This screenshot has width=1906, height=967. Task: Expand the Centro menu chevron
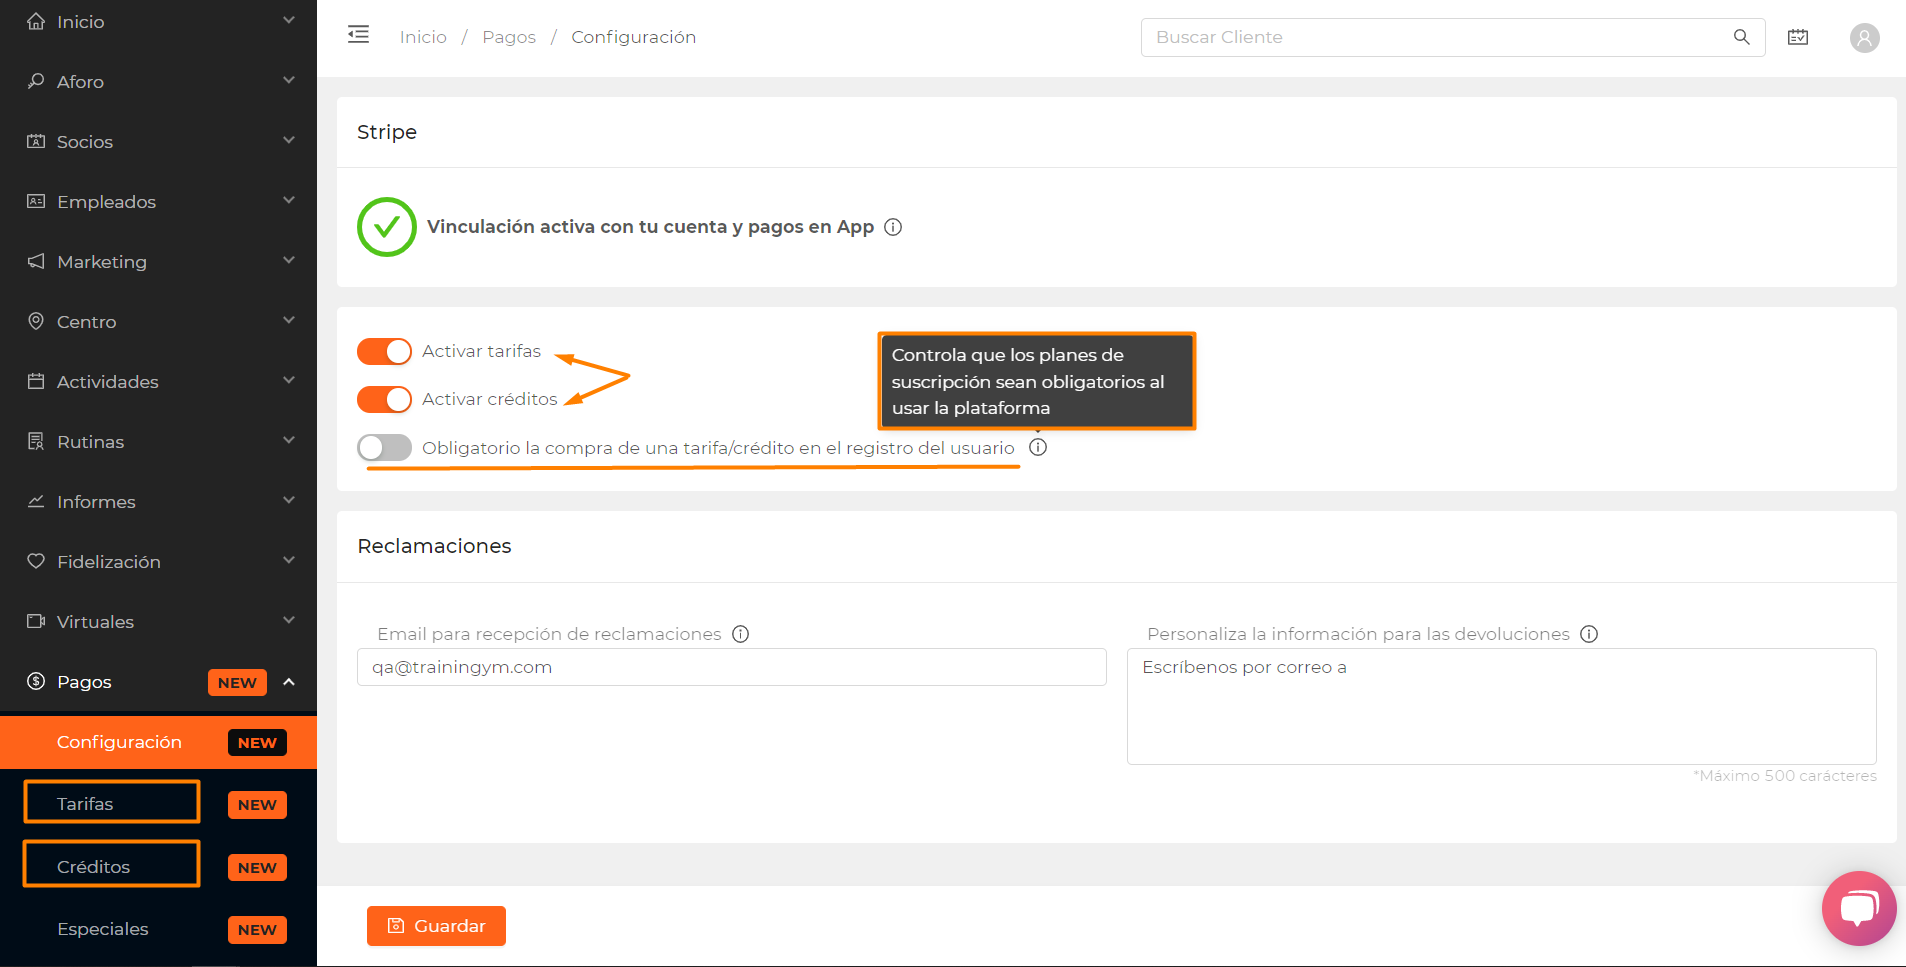pyautogui.click(x=289, y=320)
